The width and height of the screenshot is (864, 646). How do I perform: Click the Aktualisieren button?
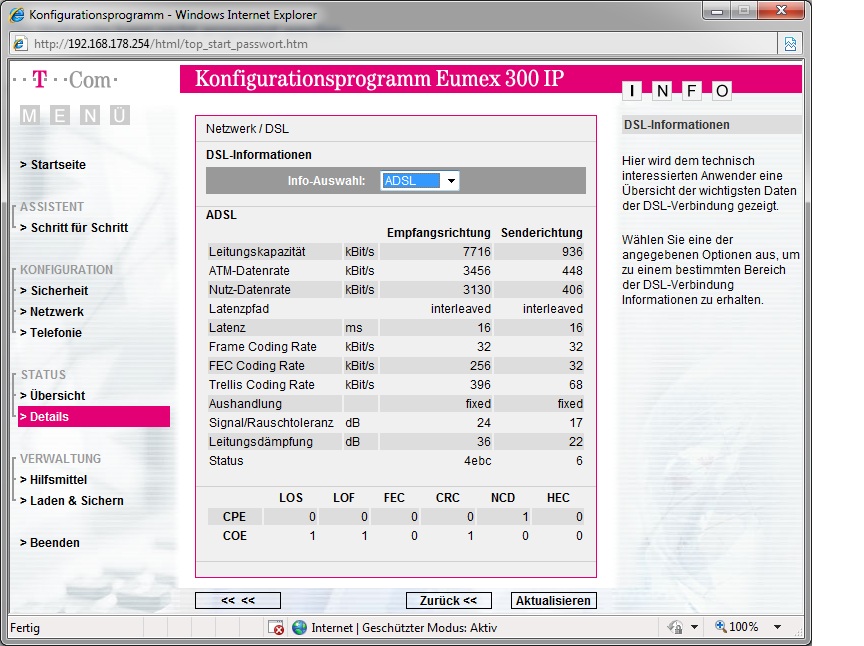coord(553,600)
